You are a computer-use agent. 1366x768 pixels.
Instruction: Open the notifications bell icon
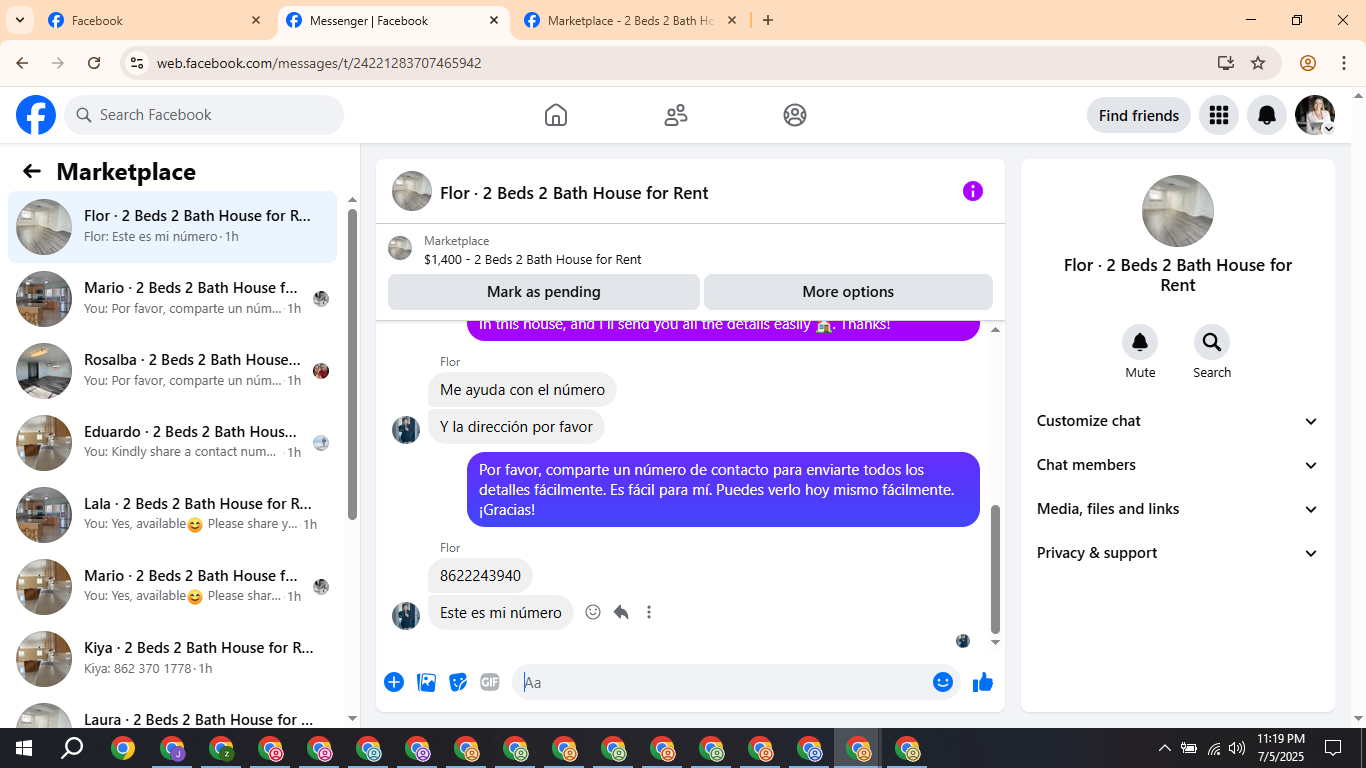click(x=1267, y=115)
